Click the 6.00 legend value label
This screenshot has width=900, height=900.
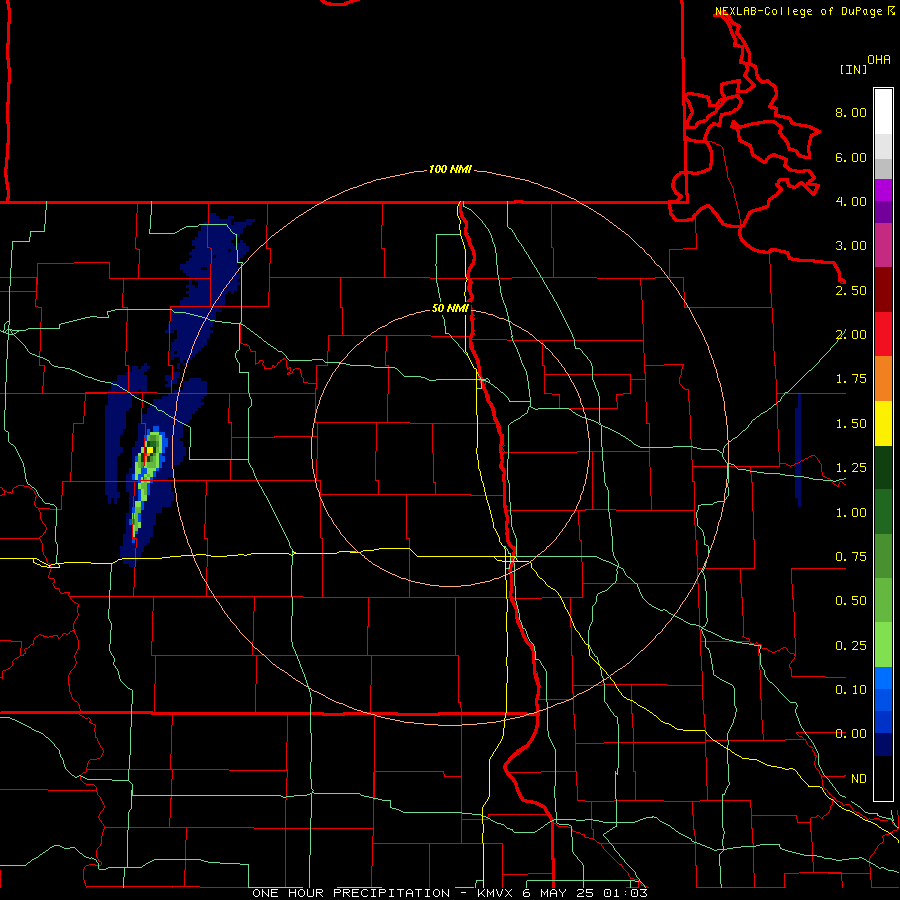click(851, 157)
